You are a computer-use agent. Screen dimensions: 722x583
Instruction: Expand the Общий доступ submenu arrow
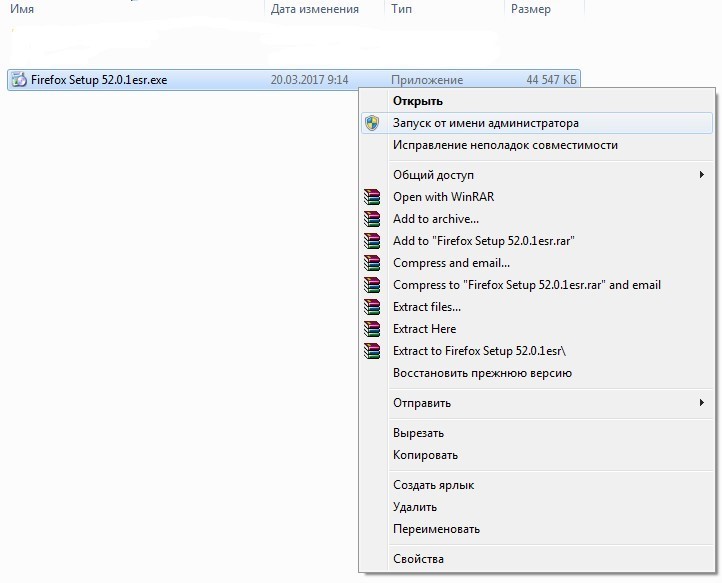pos(701,175)
